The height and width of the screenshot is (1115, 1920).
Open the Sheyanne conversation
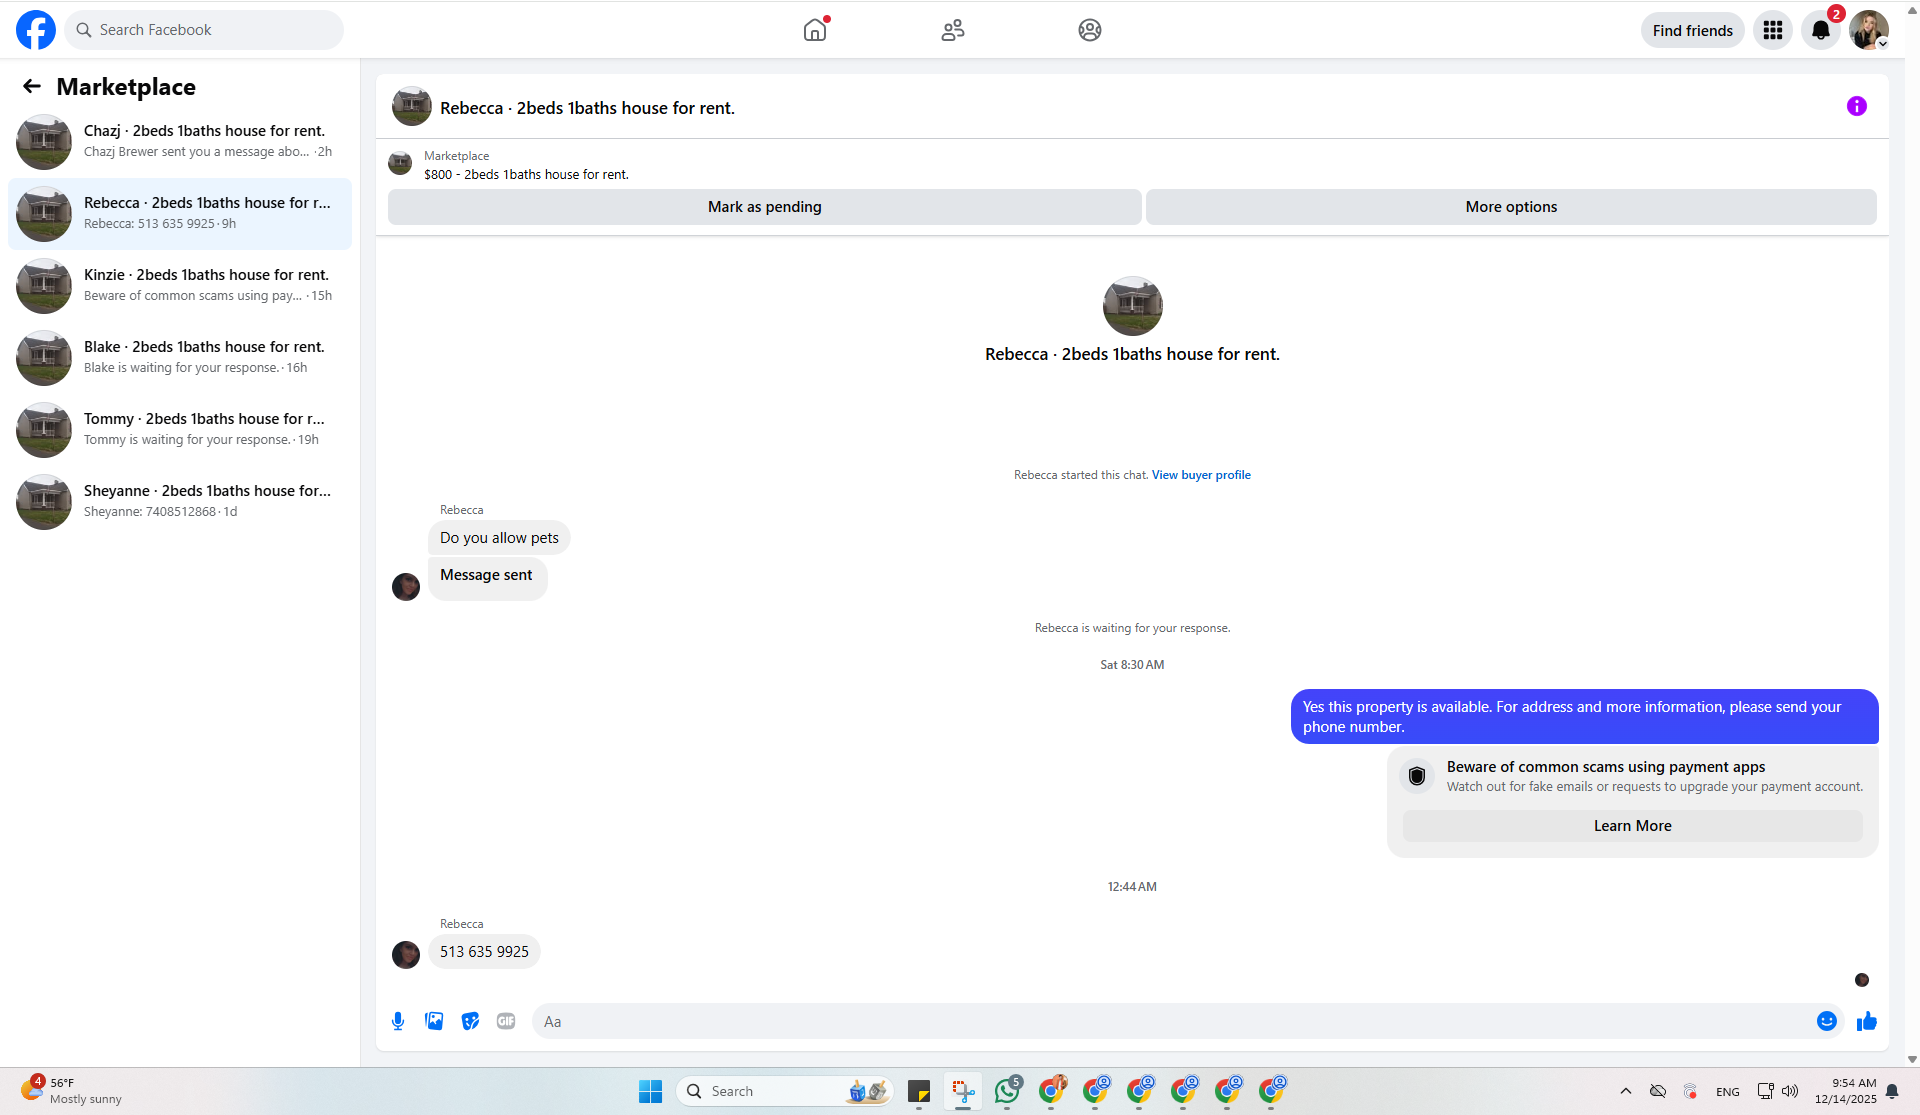click(180, 502)
